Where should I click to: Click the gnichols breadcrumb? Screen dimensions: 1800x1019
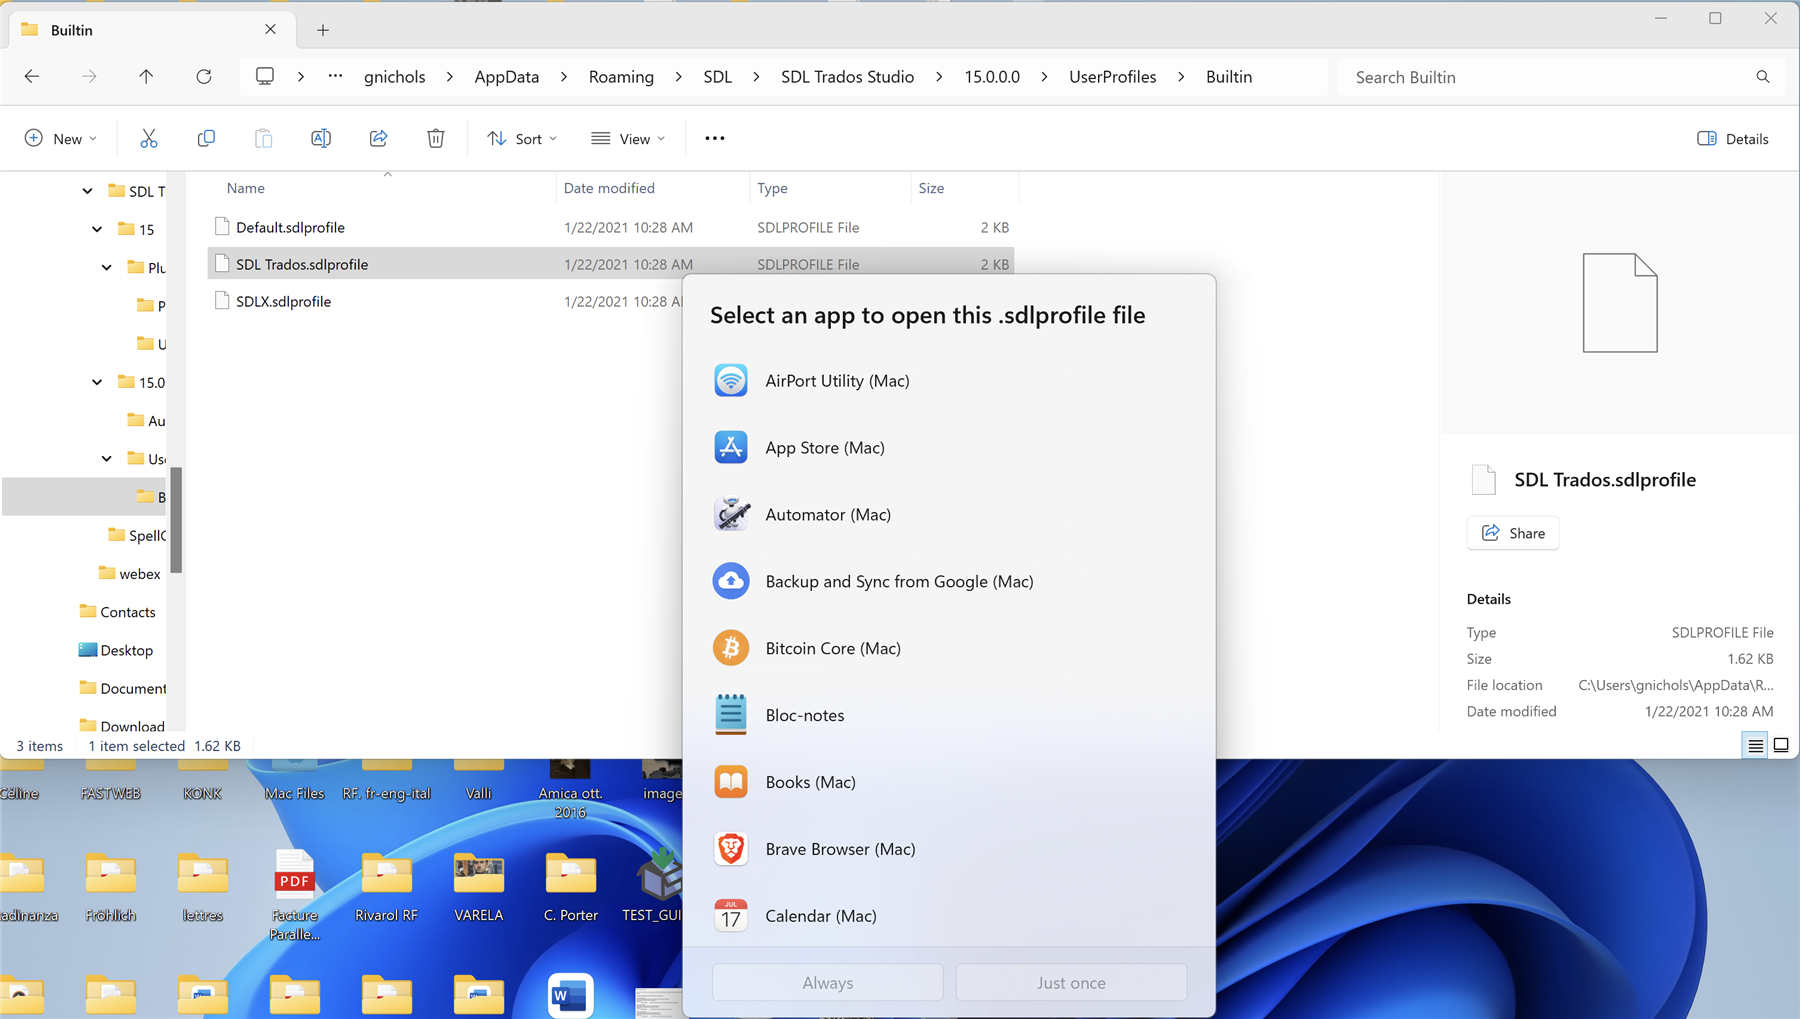click(395, 77)
